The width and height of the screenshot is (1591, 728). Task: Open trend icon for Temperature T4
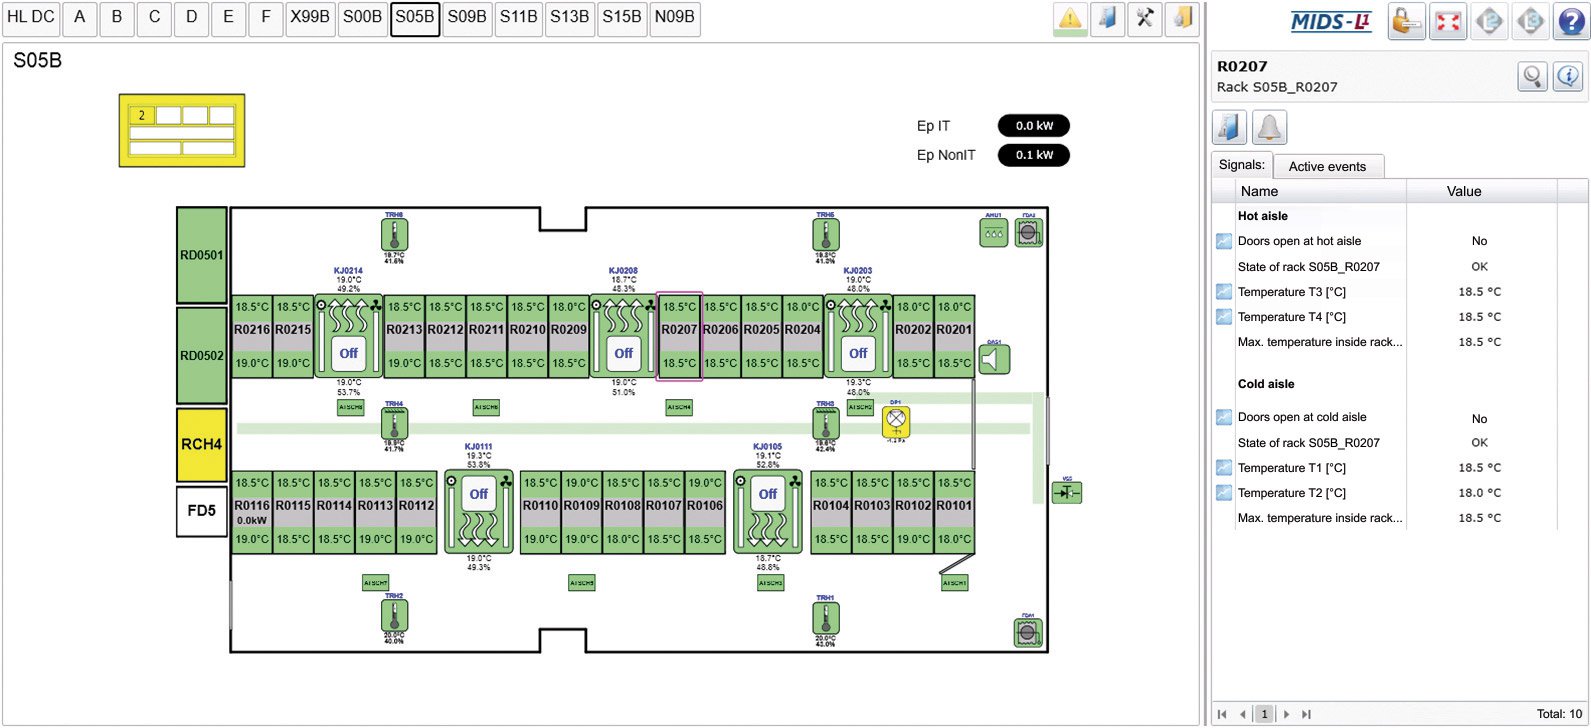(x=1224, y=317)
